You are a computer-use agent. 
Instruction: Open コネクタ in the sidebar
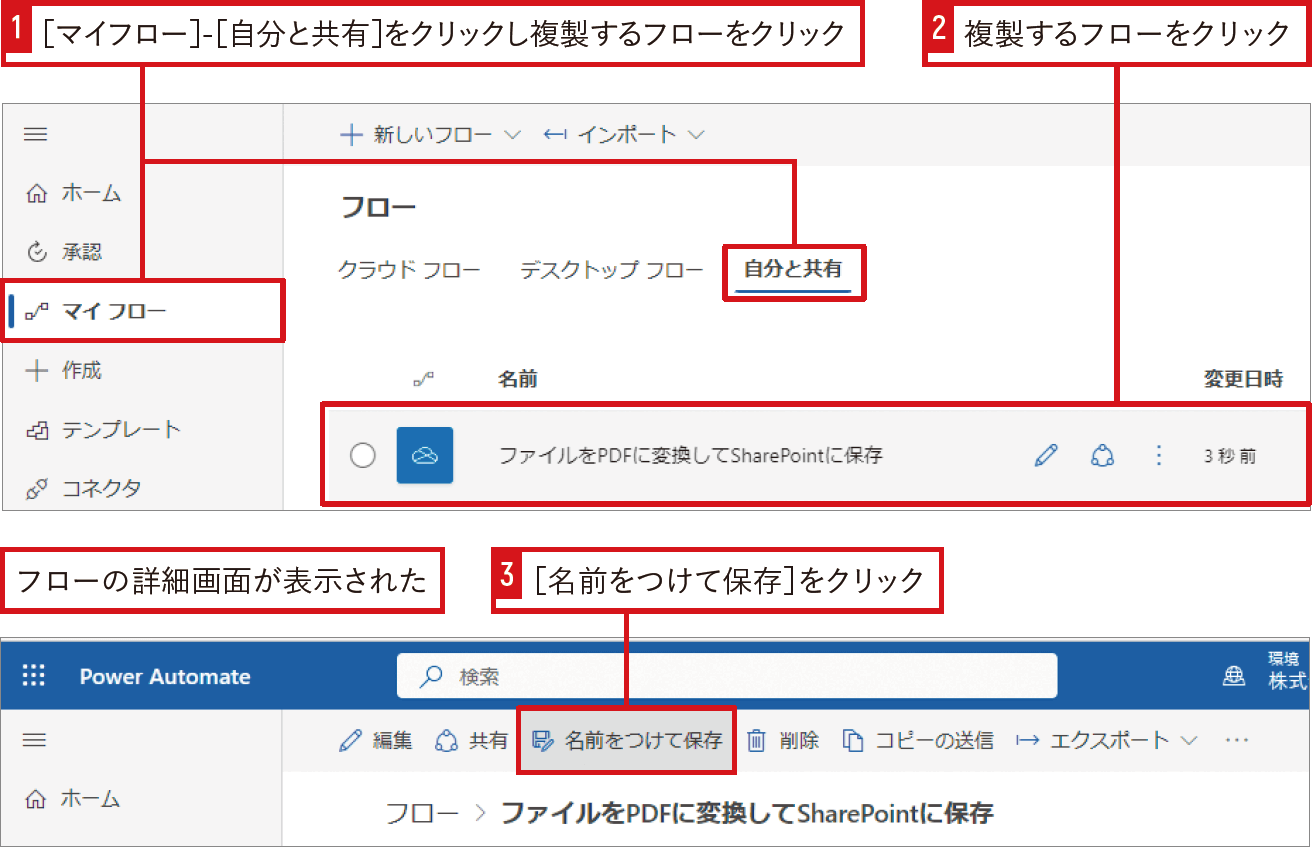(85, 489)
